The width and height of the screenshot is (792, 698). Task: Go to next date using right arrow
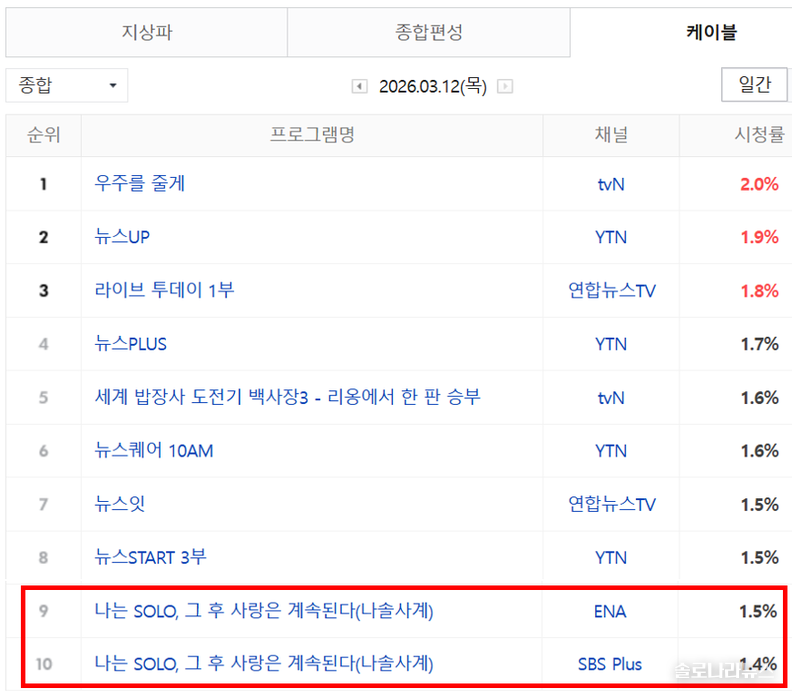pos(505,87)
